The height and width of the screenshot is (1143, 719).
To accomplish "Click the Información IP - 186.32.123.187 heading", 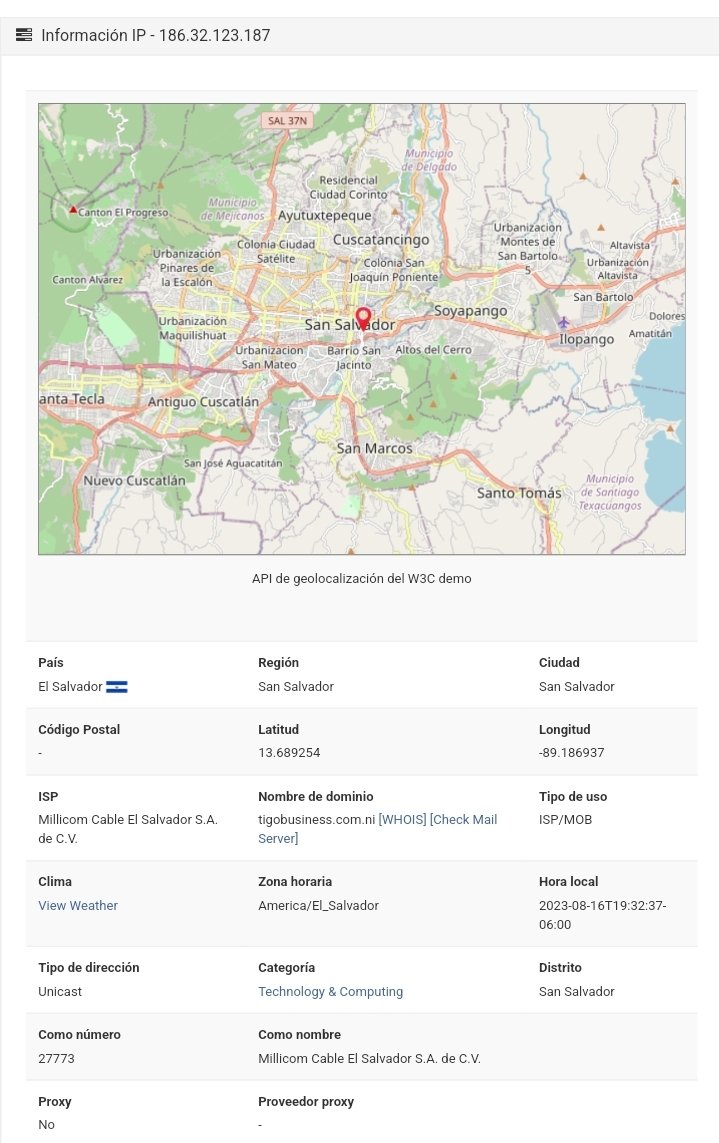I will click(155, 35).
